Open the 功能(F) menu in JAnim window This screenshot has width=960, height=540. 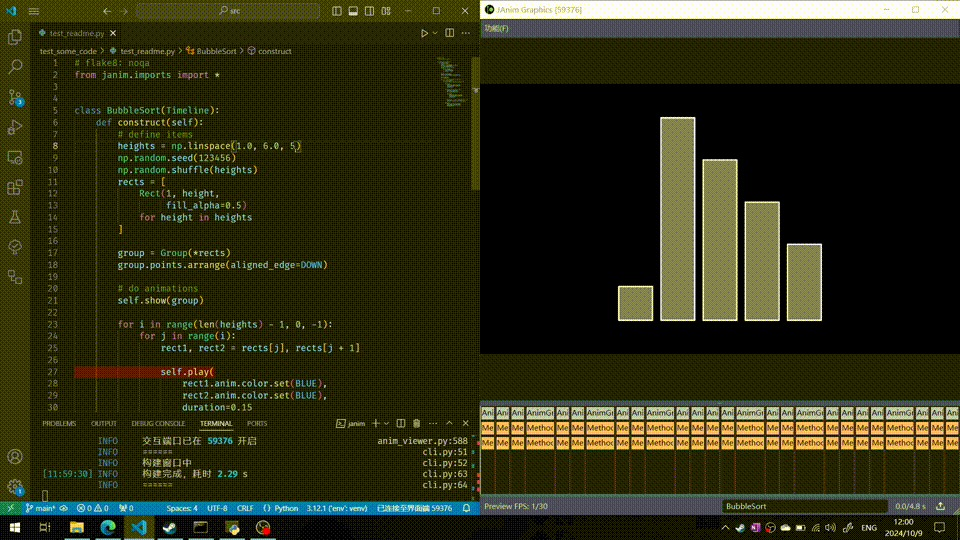496,28
